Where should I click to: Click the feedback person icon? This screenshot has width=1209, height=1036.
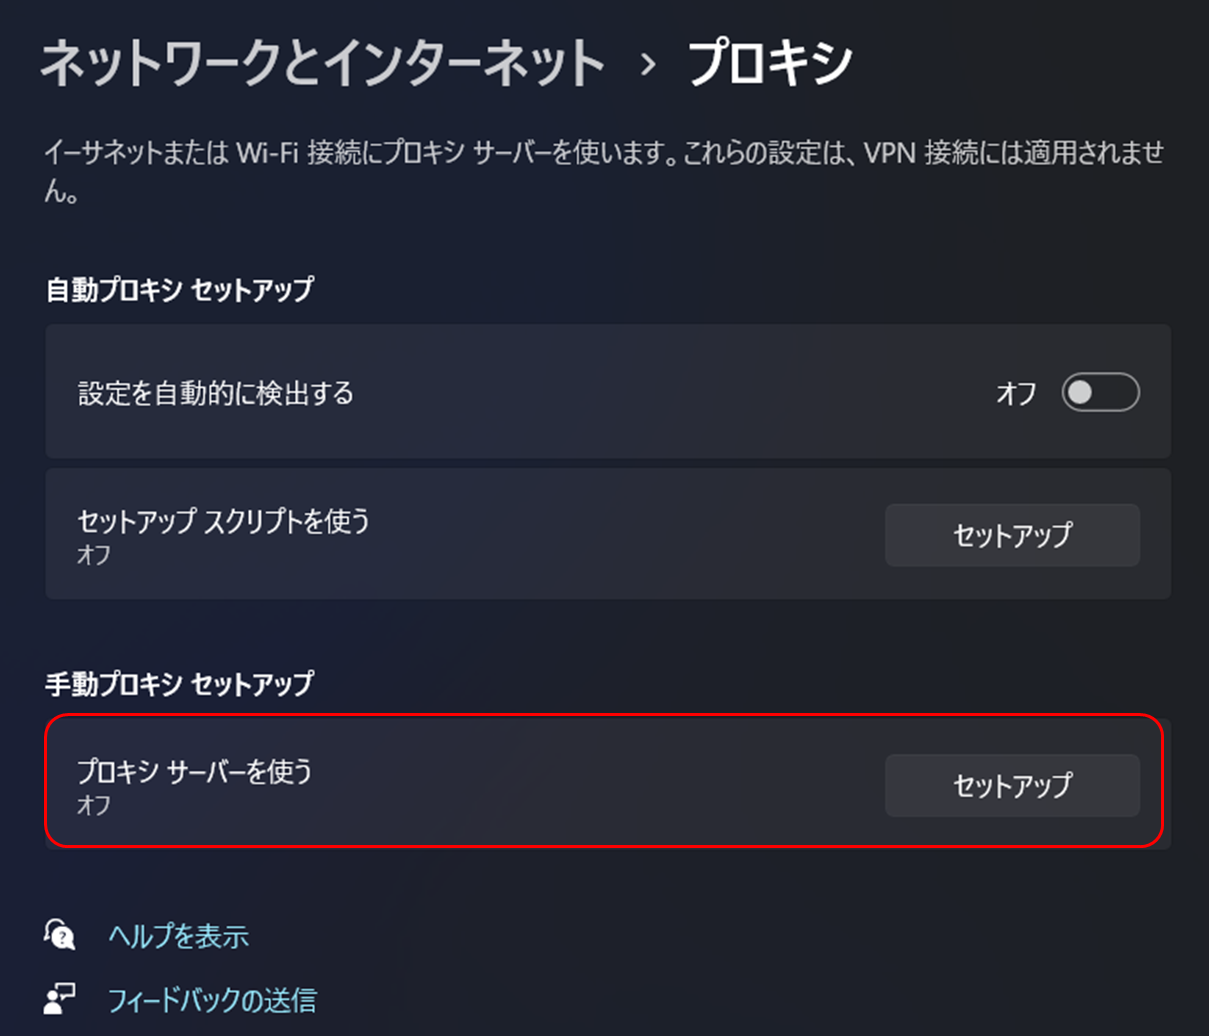60,999
